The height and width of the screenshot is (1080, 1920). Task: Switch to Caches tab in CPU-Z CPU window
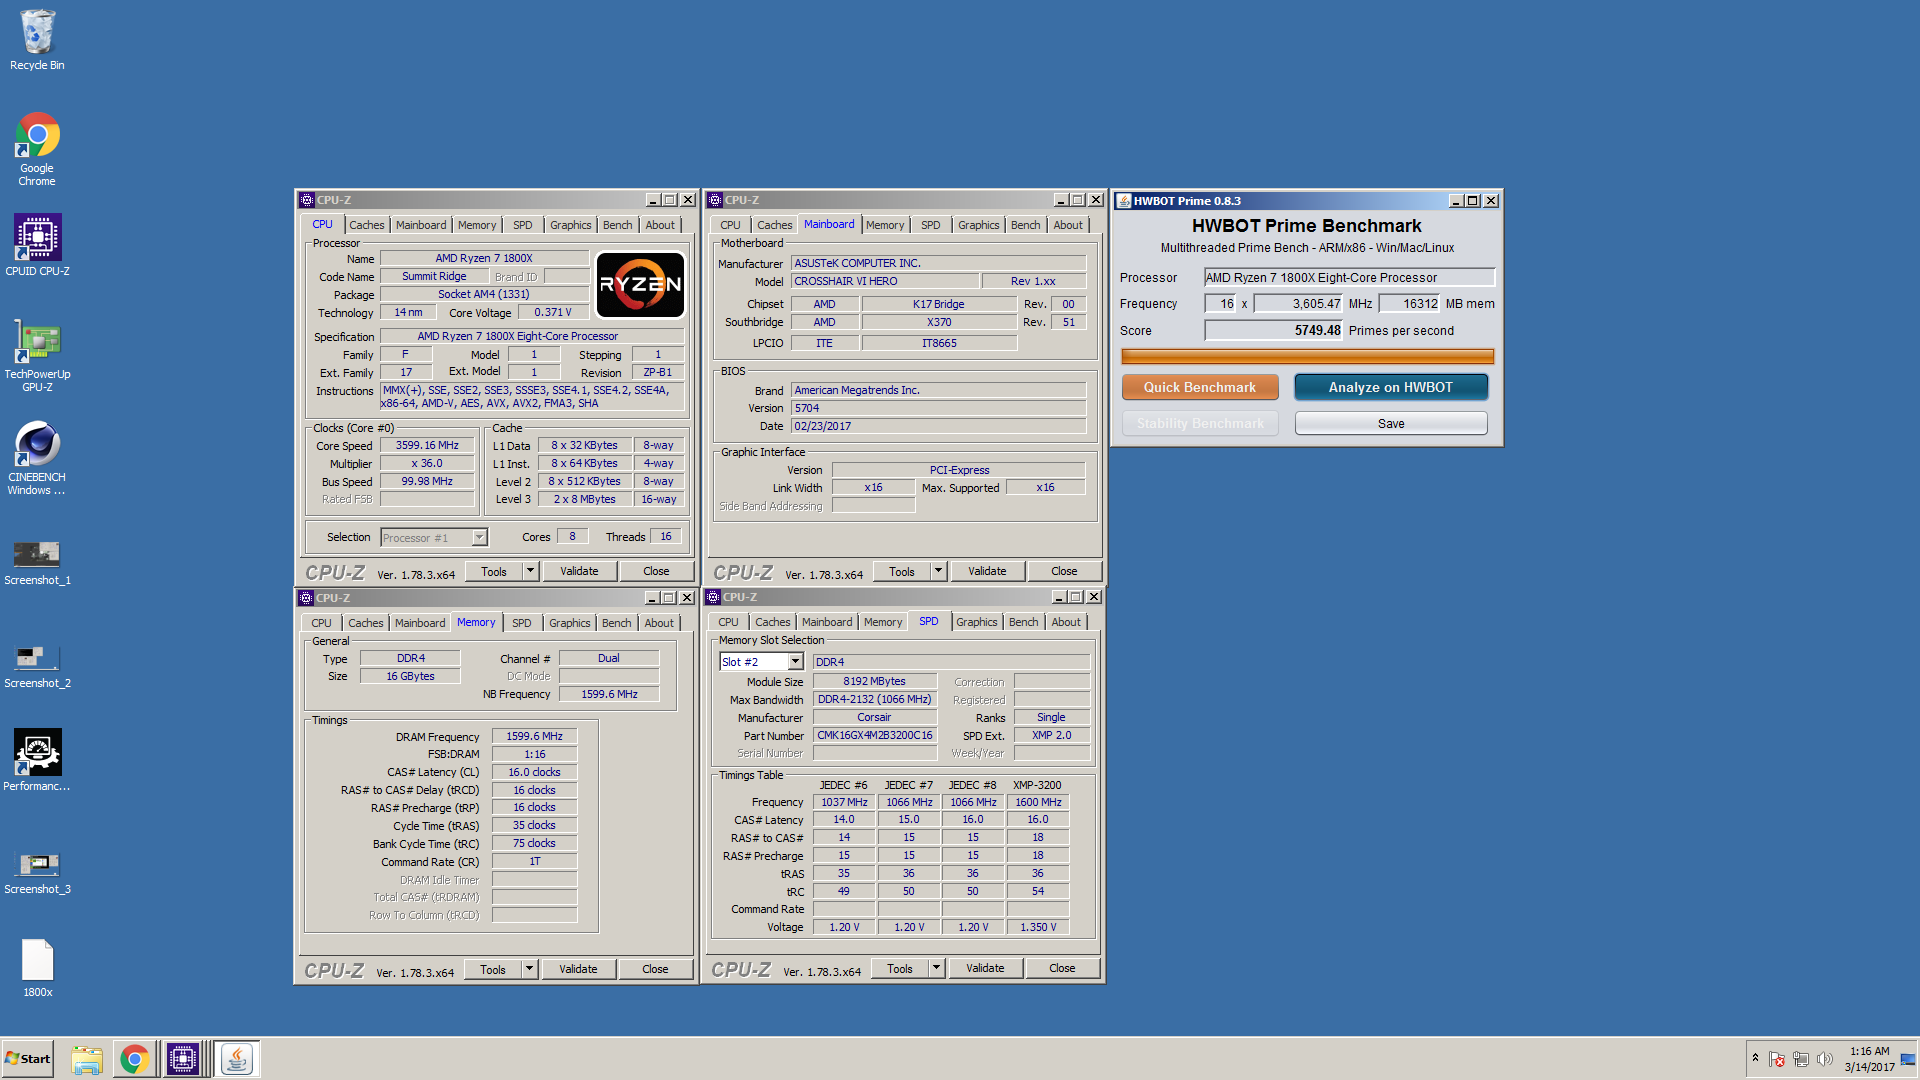point(366,225)
